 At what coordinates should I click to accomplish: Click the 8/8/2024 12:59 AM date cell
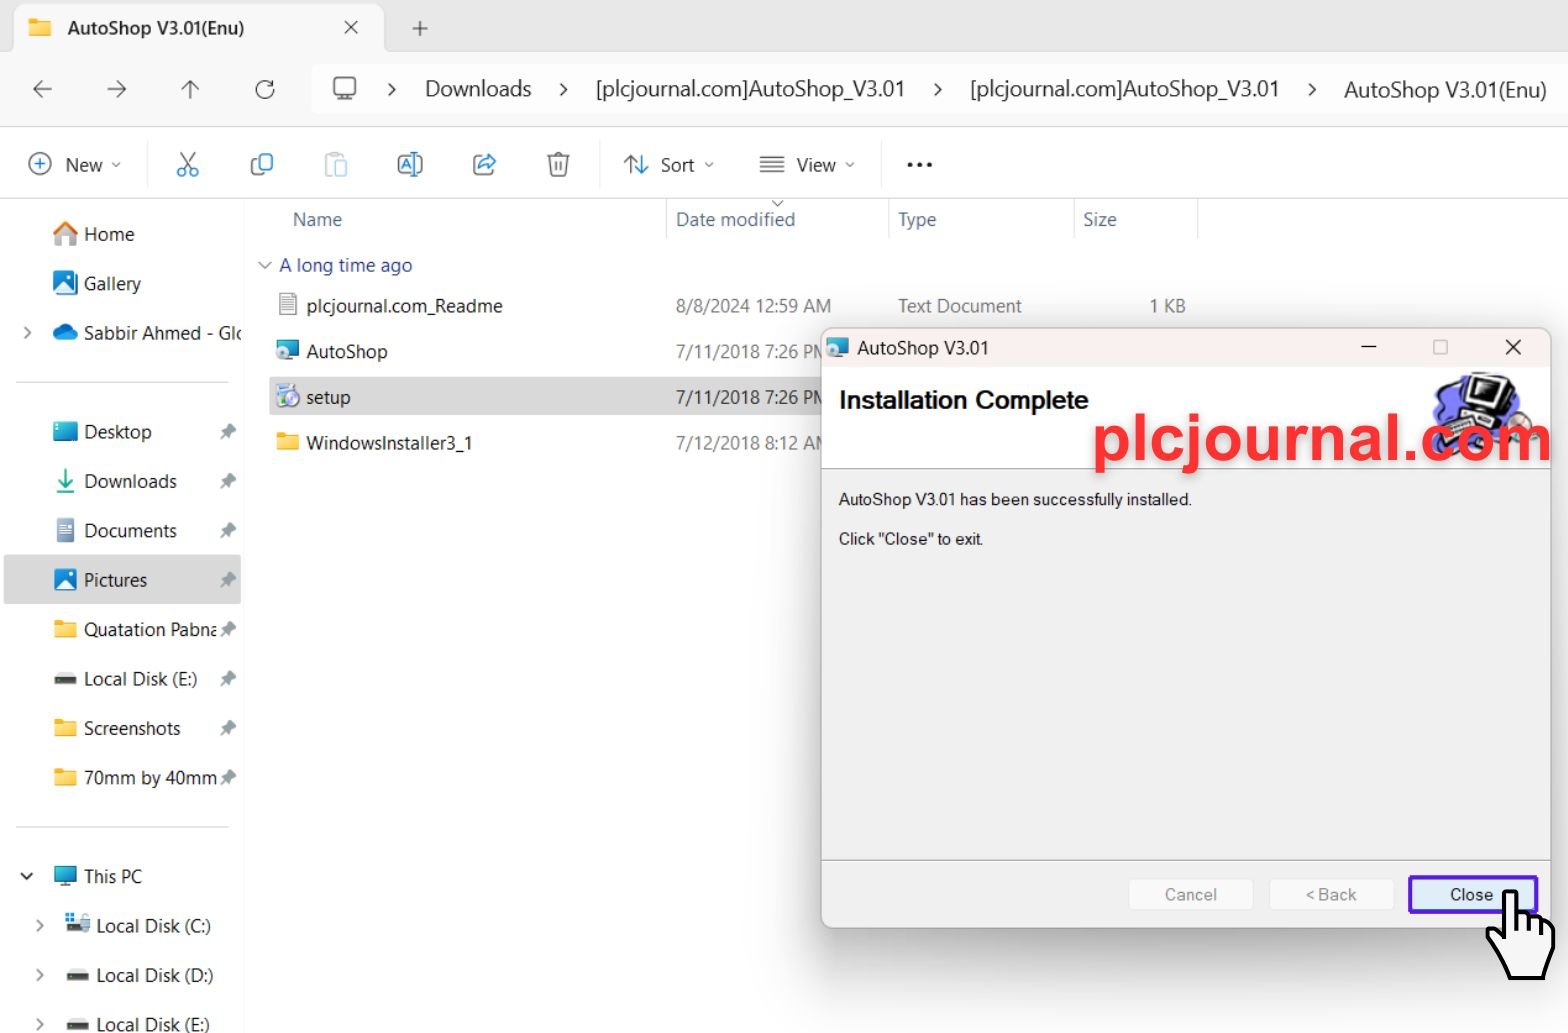753,306
